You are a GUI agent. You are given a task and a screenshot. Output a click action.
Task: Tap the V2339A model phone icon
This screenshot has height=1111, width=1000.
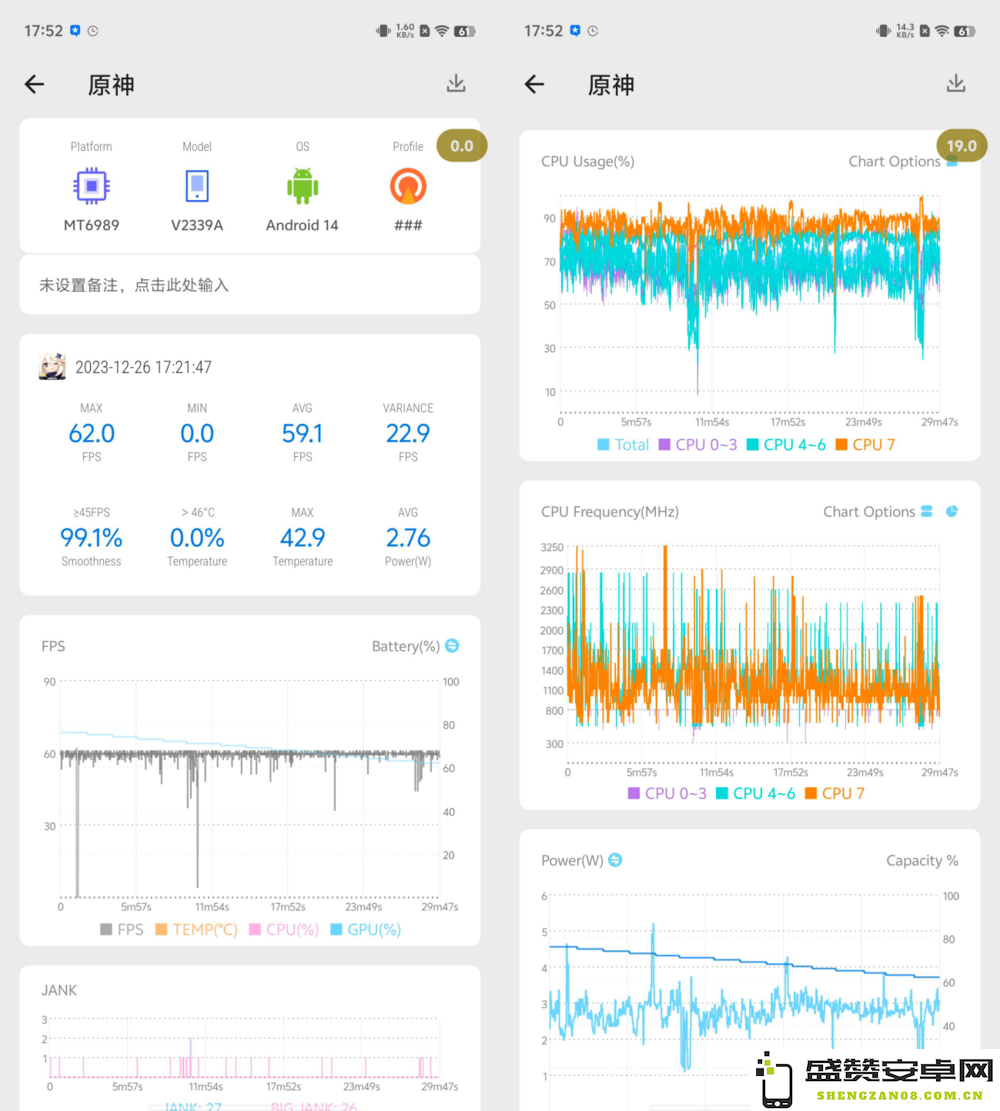pos(197,186)
